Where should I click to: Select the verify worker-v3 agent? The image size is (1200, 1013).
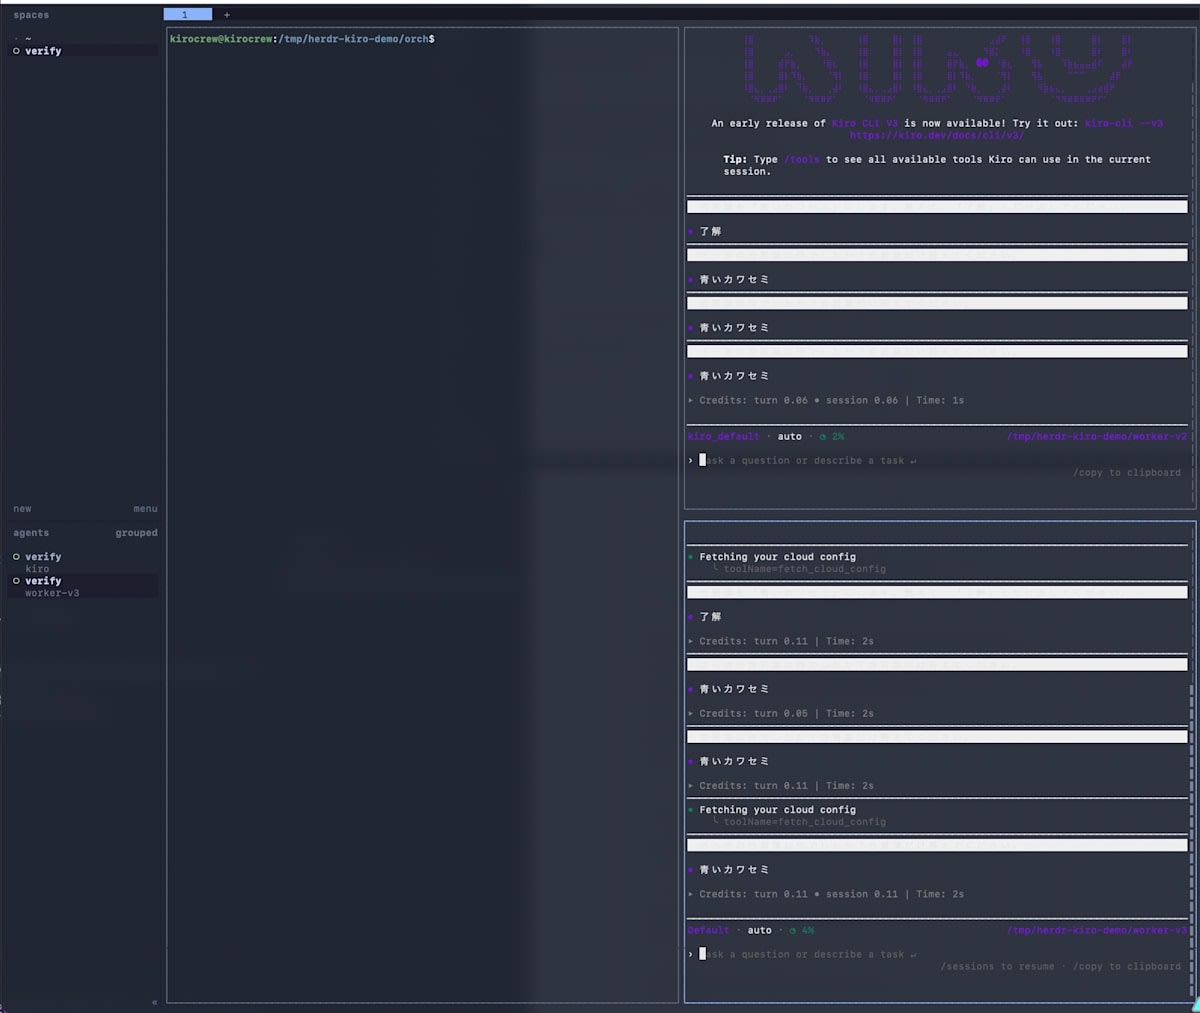[82, 587]
